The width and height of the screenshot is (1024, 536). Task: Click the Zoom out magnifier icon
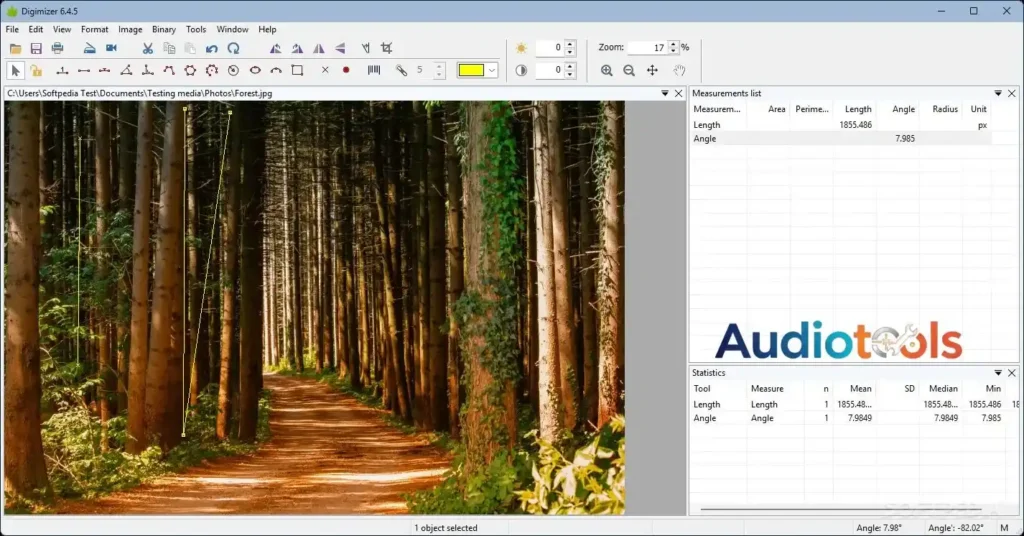pyautogui.click(x=629, y=70)
